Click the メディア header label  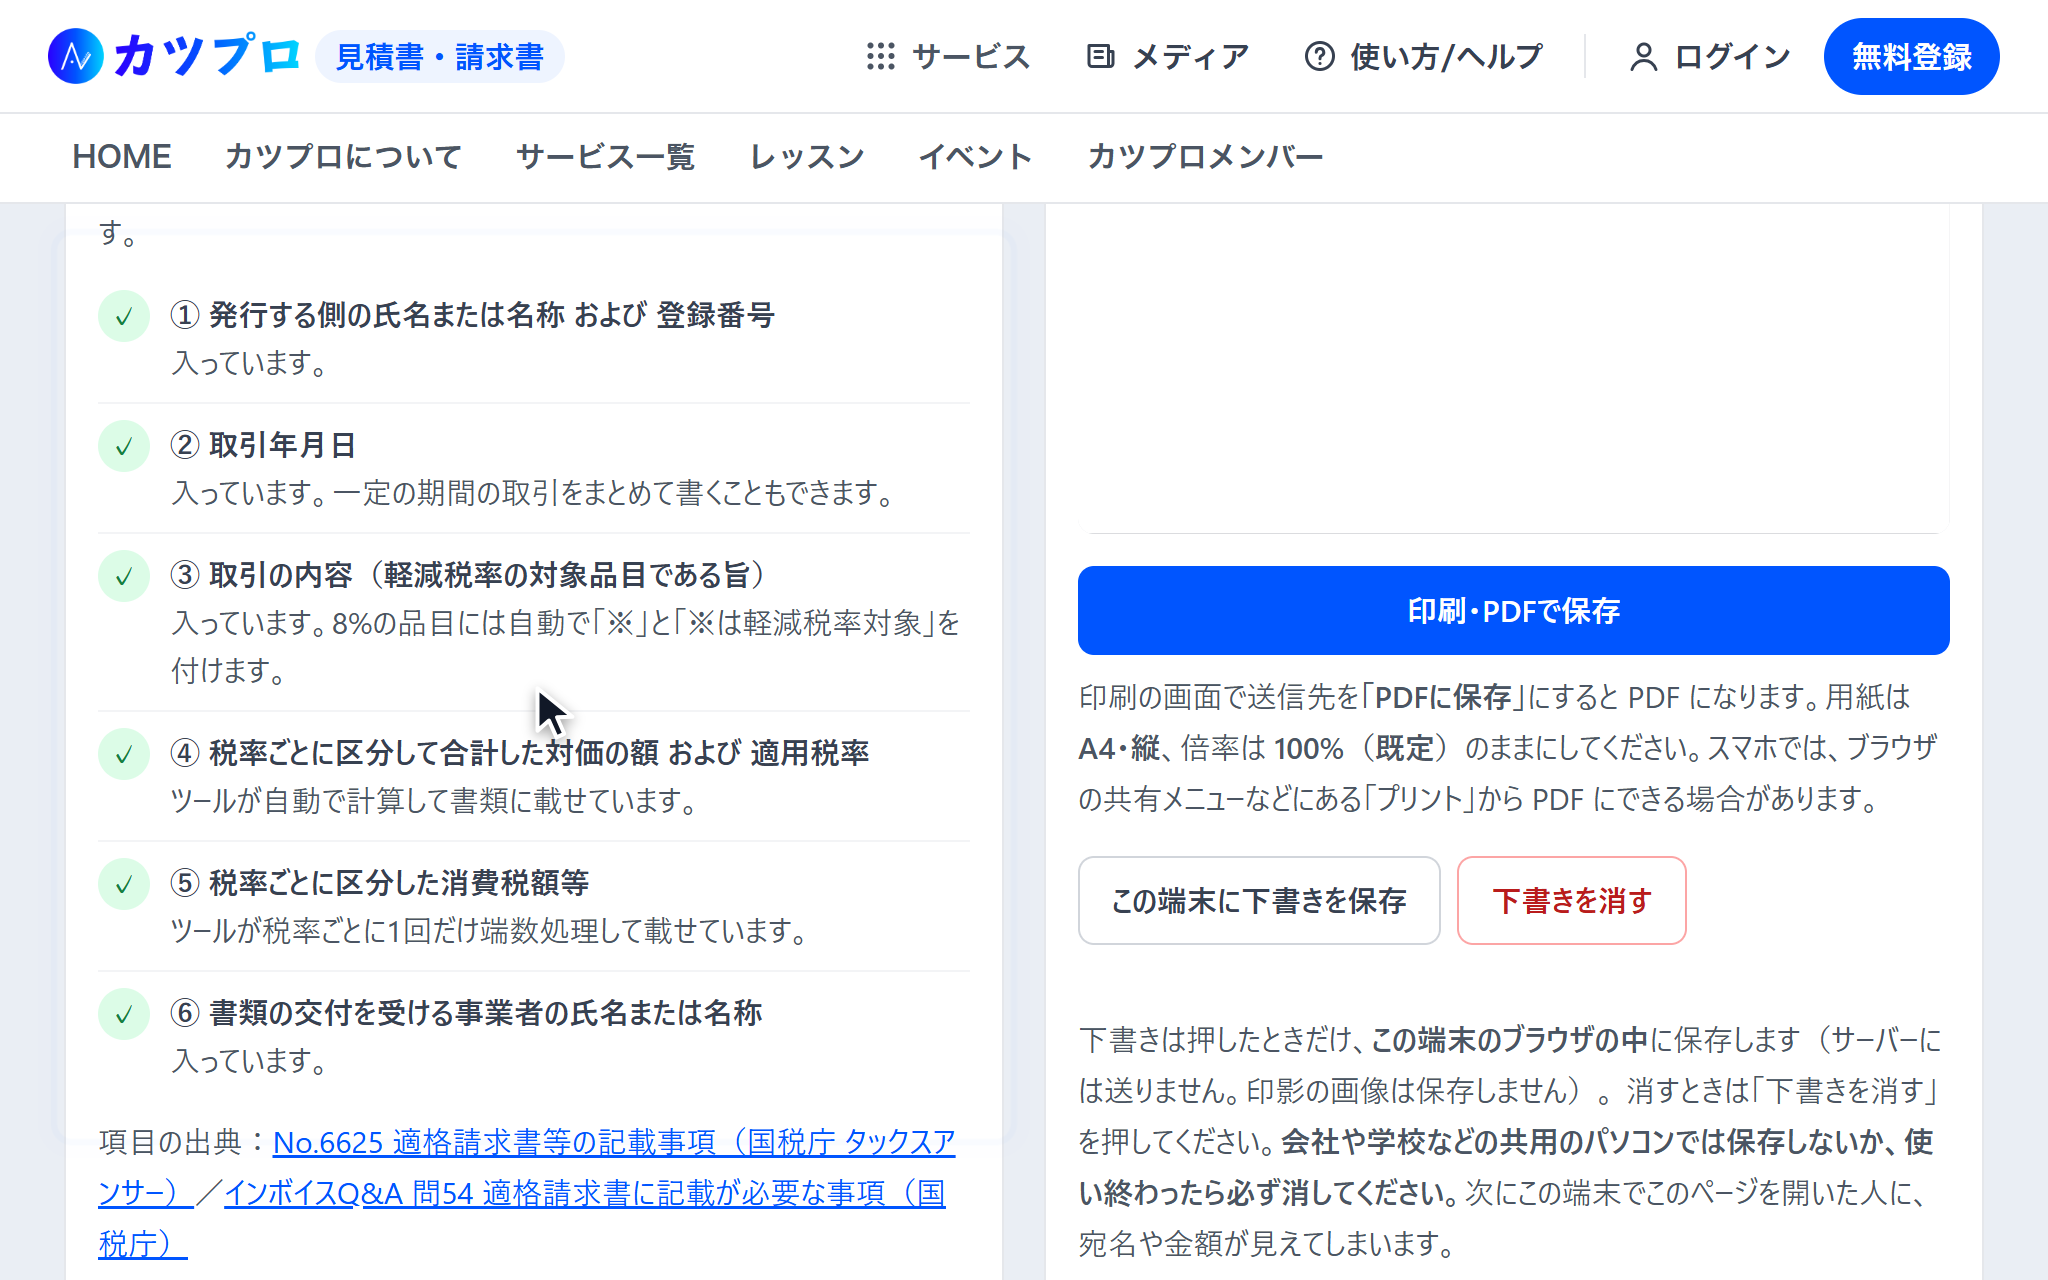pyautogui.click(x=1190, y=57)
